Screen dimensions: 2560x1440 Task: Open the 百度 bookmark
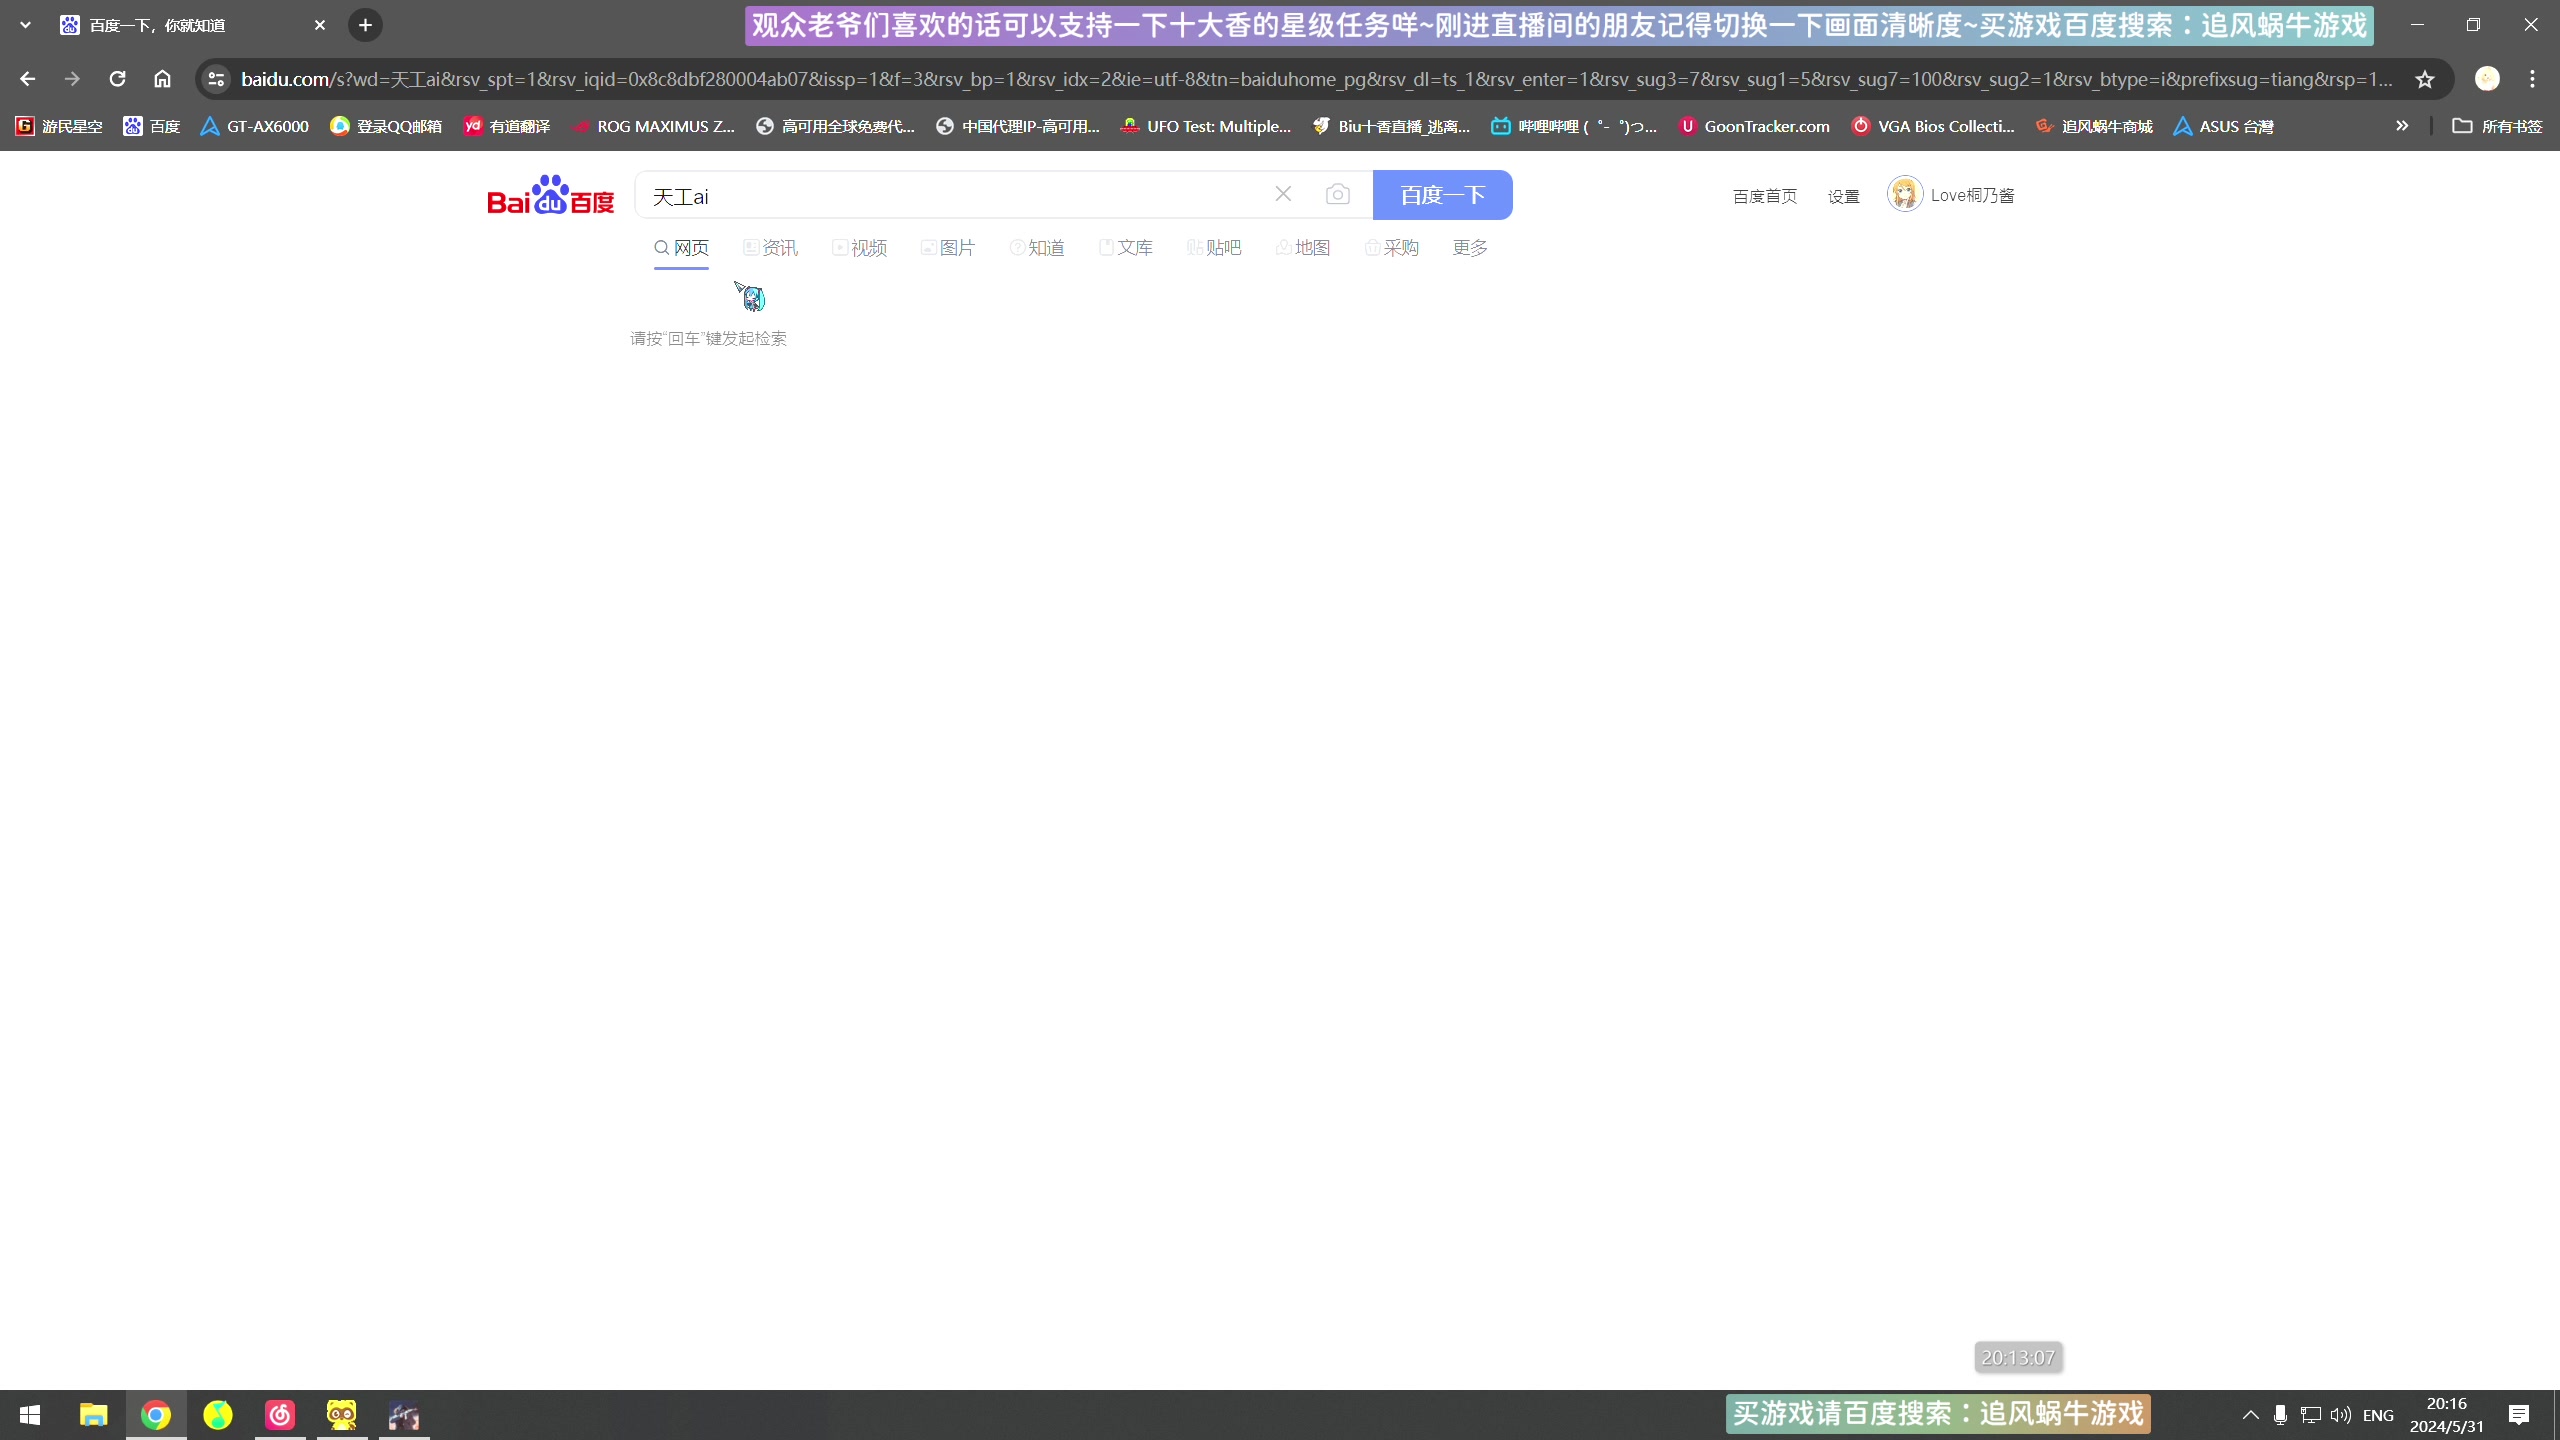coord(152,126)
